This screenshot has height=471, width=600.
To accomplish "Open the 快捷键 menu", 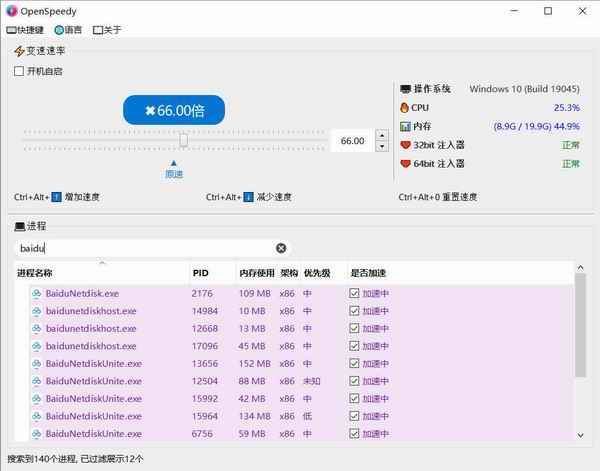I will pos(26,30).
